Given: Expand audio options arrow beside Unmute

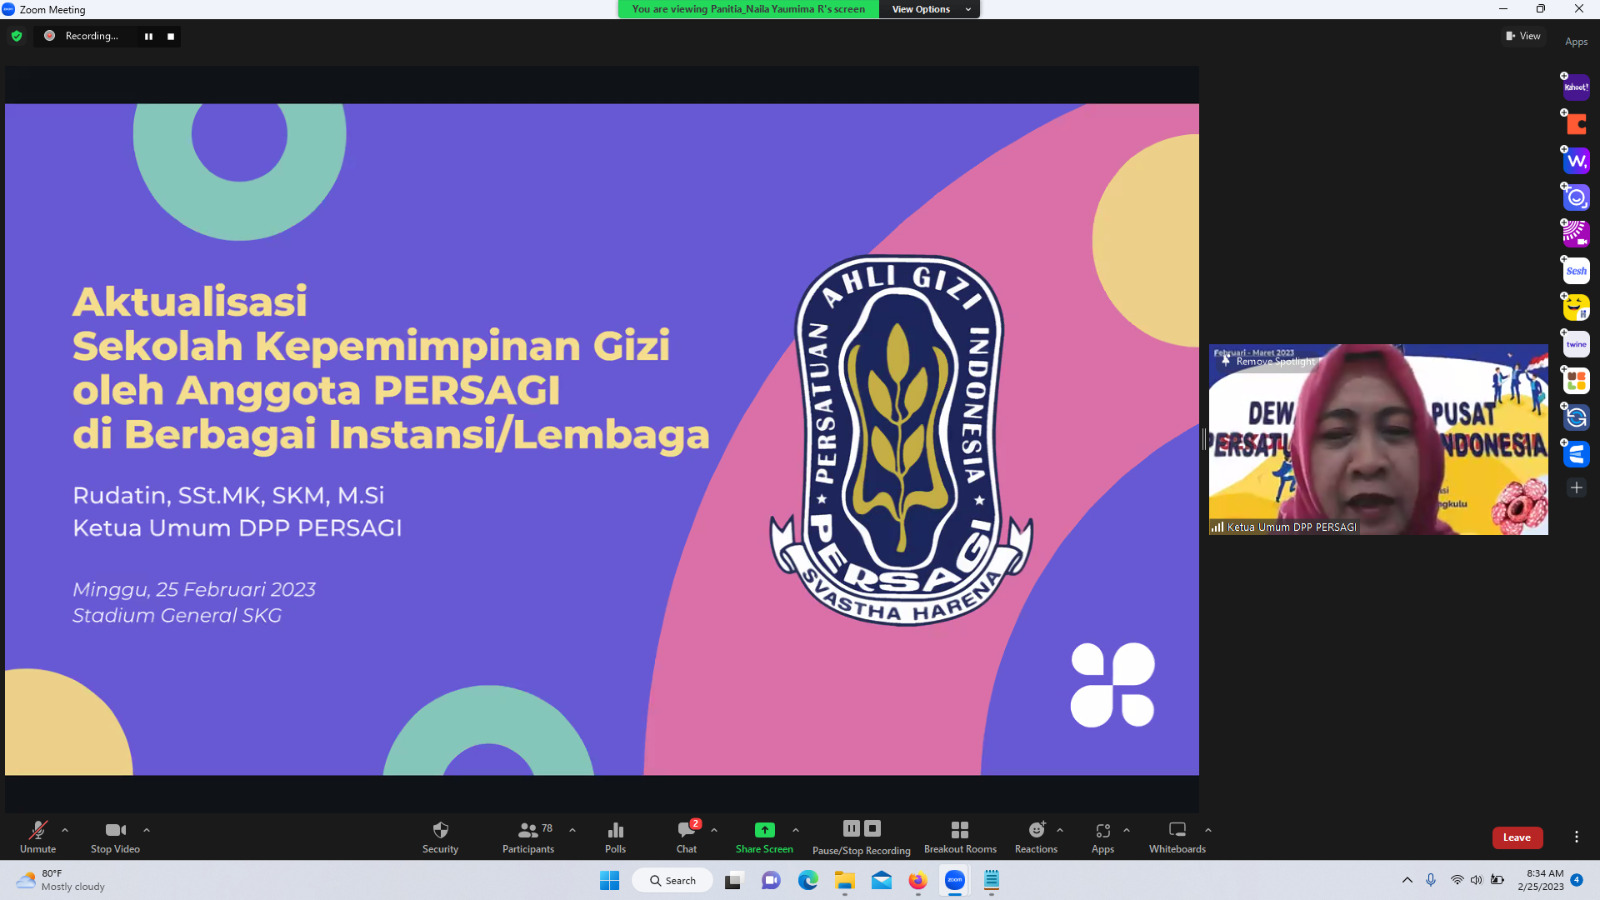Looking at the screenshot, I should click(x=65, y=830).
